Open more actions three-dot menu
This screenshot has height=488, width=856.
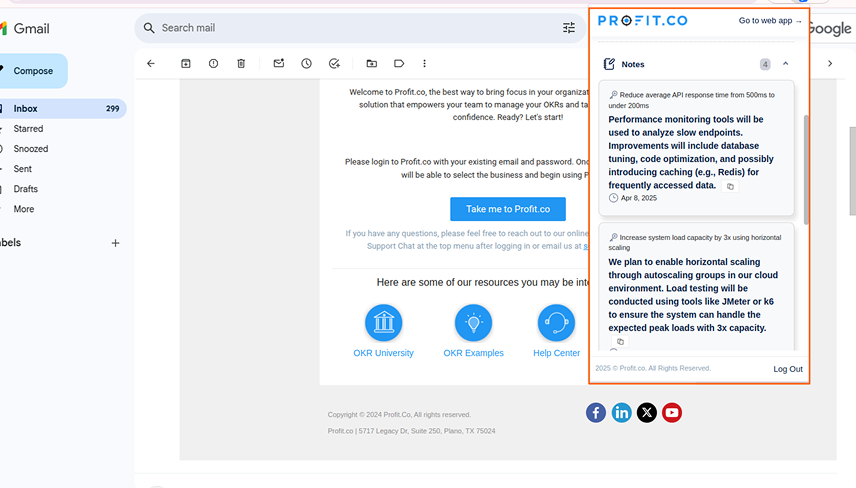click(x=424, y=63)
